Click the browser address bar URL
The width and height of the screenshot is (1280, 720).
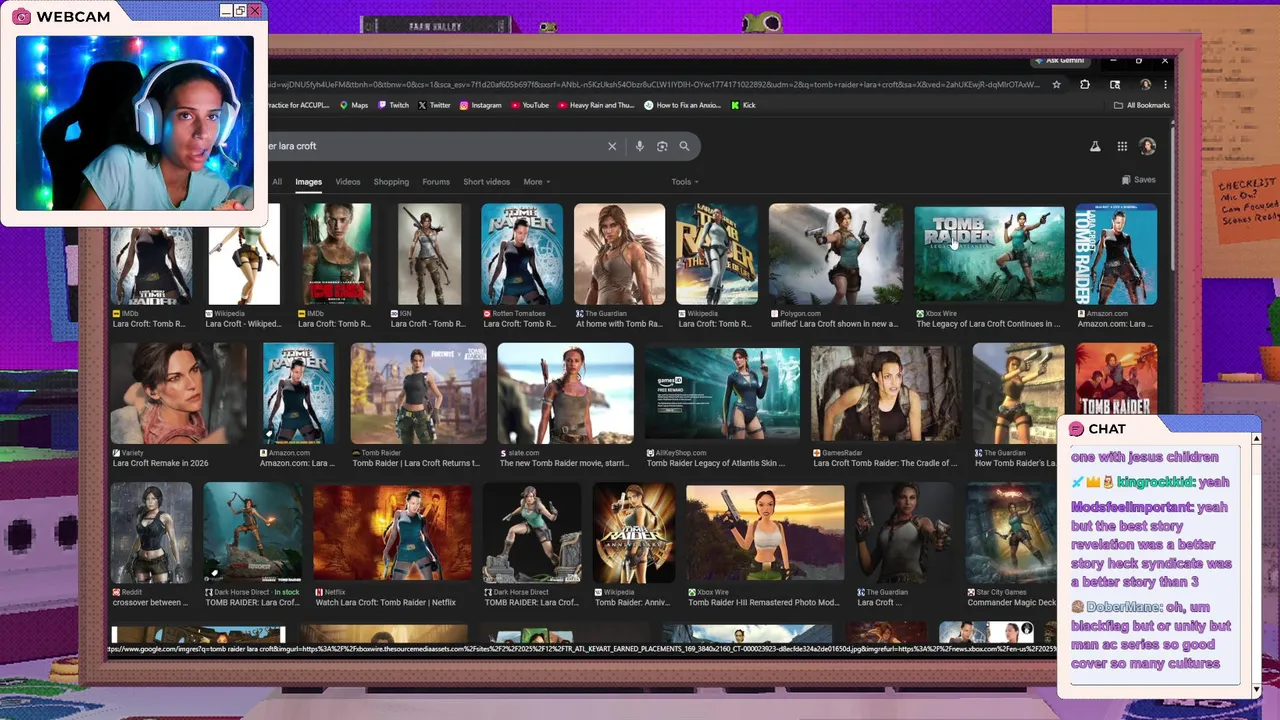tap(655, 85)
